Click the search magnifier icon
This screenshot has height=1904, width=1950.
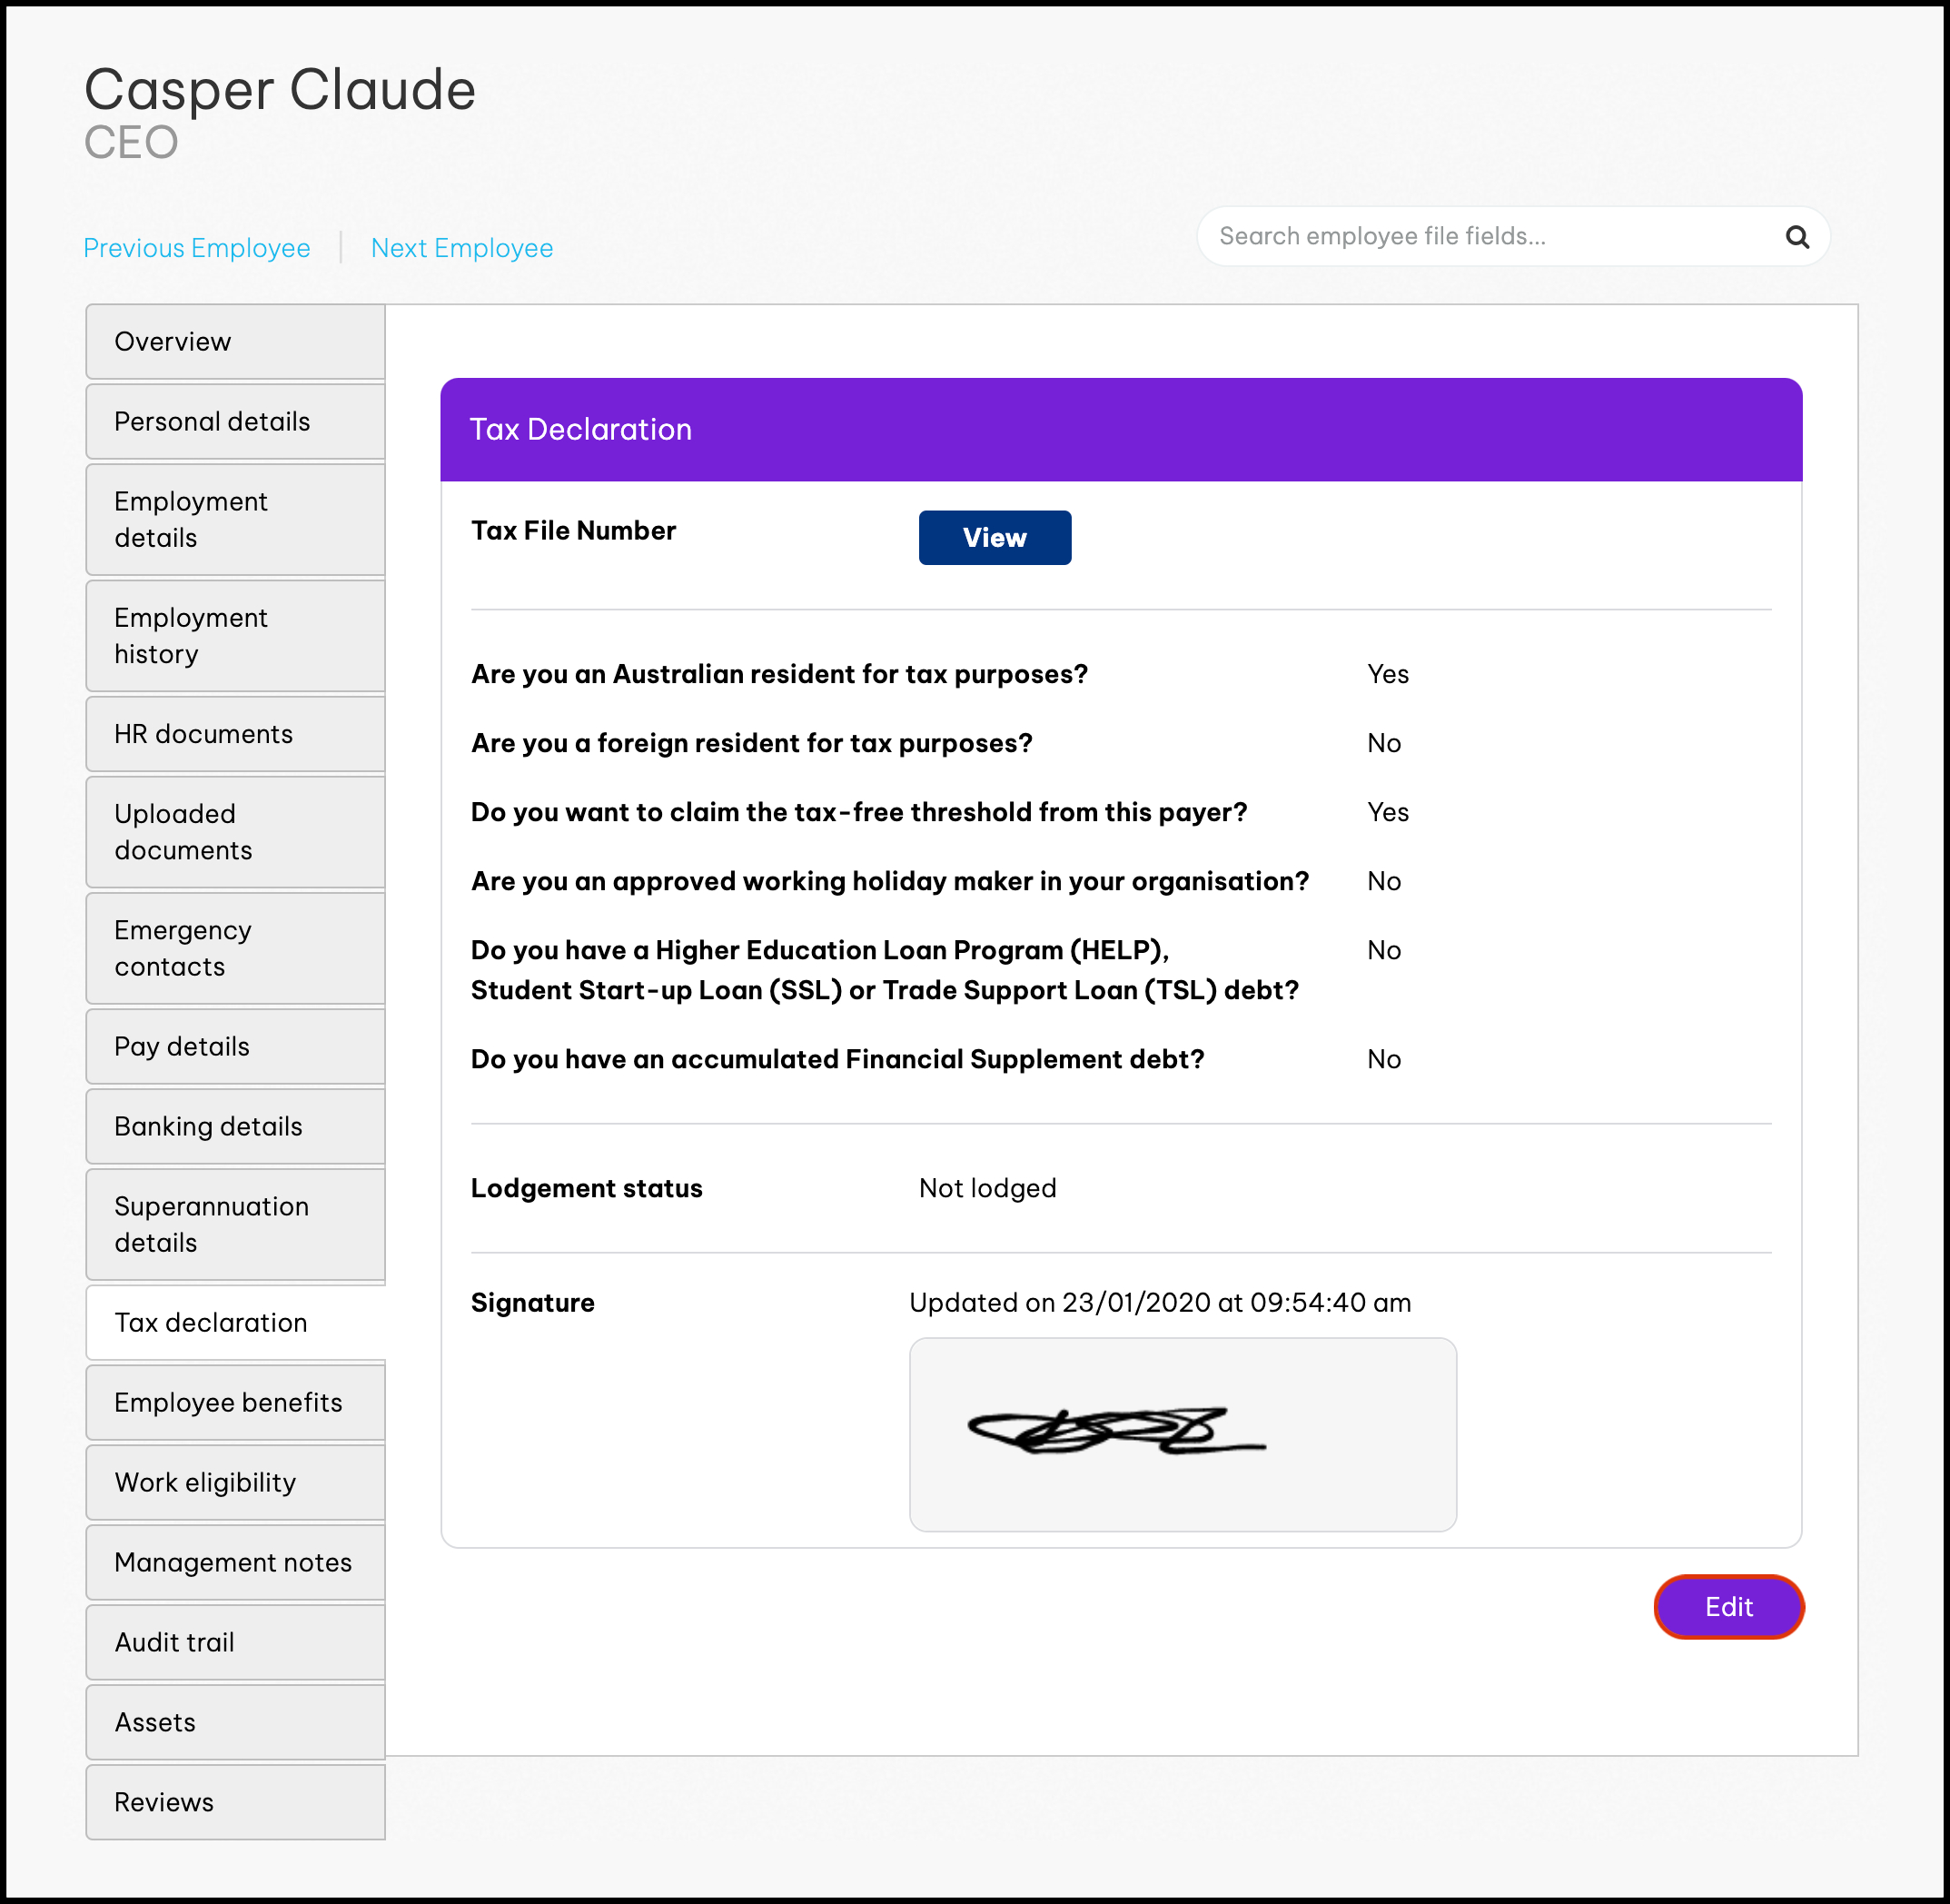pos(1796,237)
